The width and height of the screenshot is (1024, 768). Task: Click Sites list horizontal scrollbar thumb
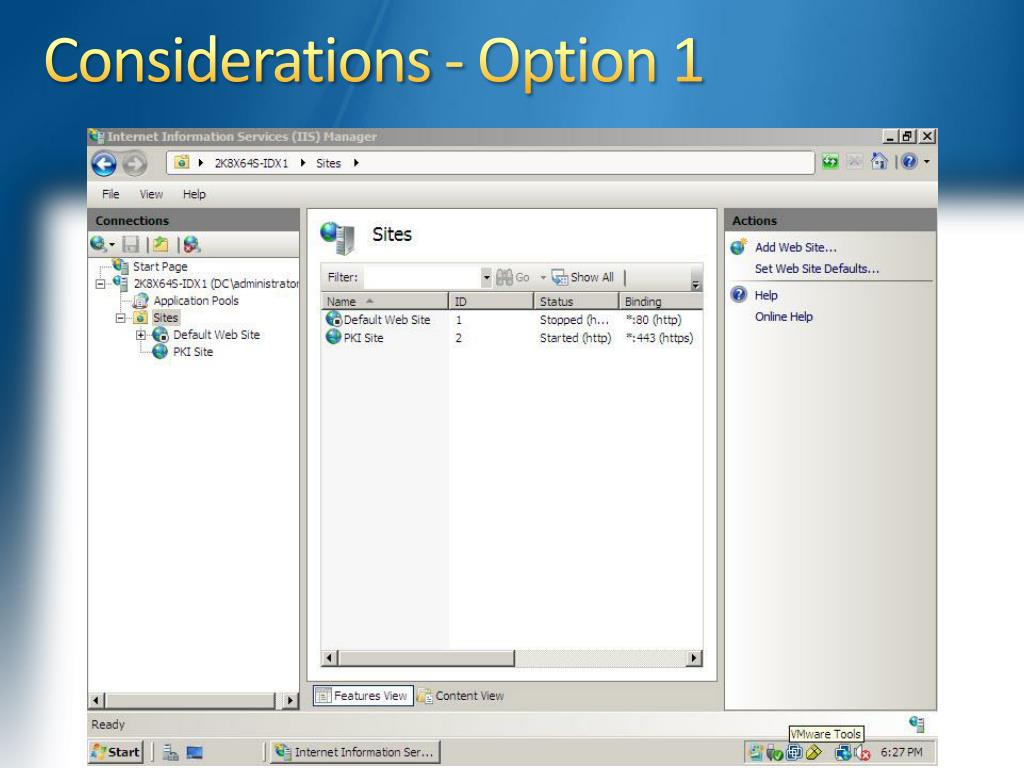[x=426, y=658]
